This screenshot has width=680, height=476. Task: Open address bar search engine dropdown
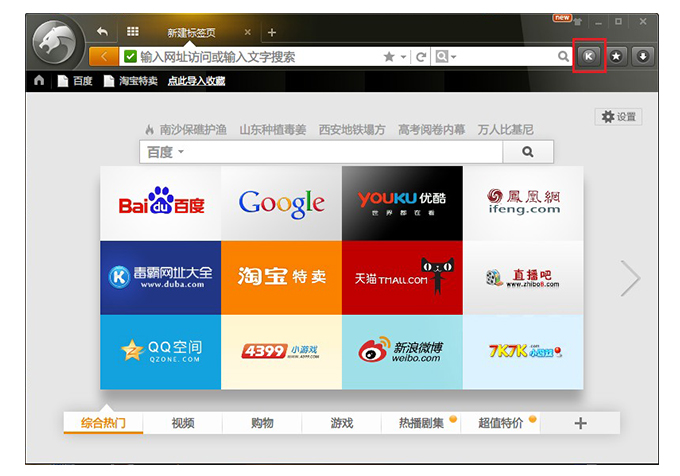click(x=446, y=57)
